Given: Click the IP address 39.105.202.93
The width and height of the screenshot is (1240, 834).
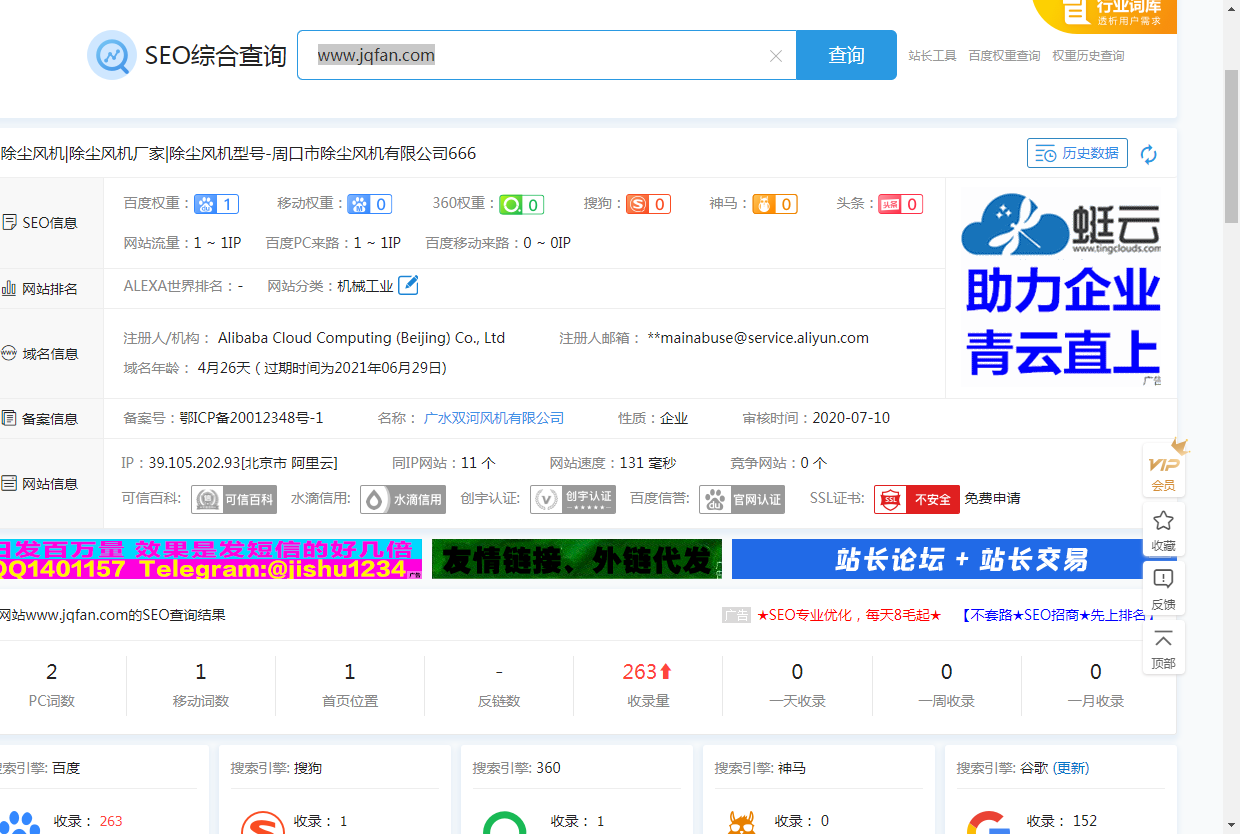Looking at the screenshot, I should pyautogui.click(x=193, y=463).
